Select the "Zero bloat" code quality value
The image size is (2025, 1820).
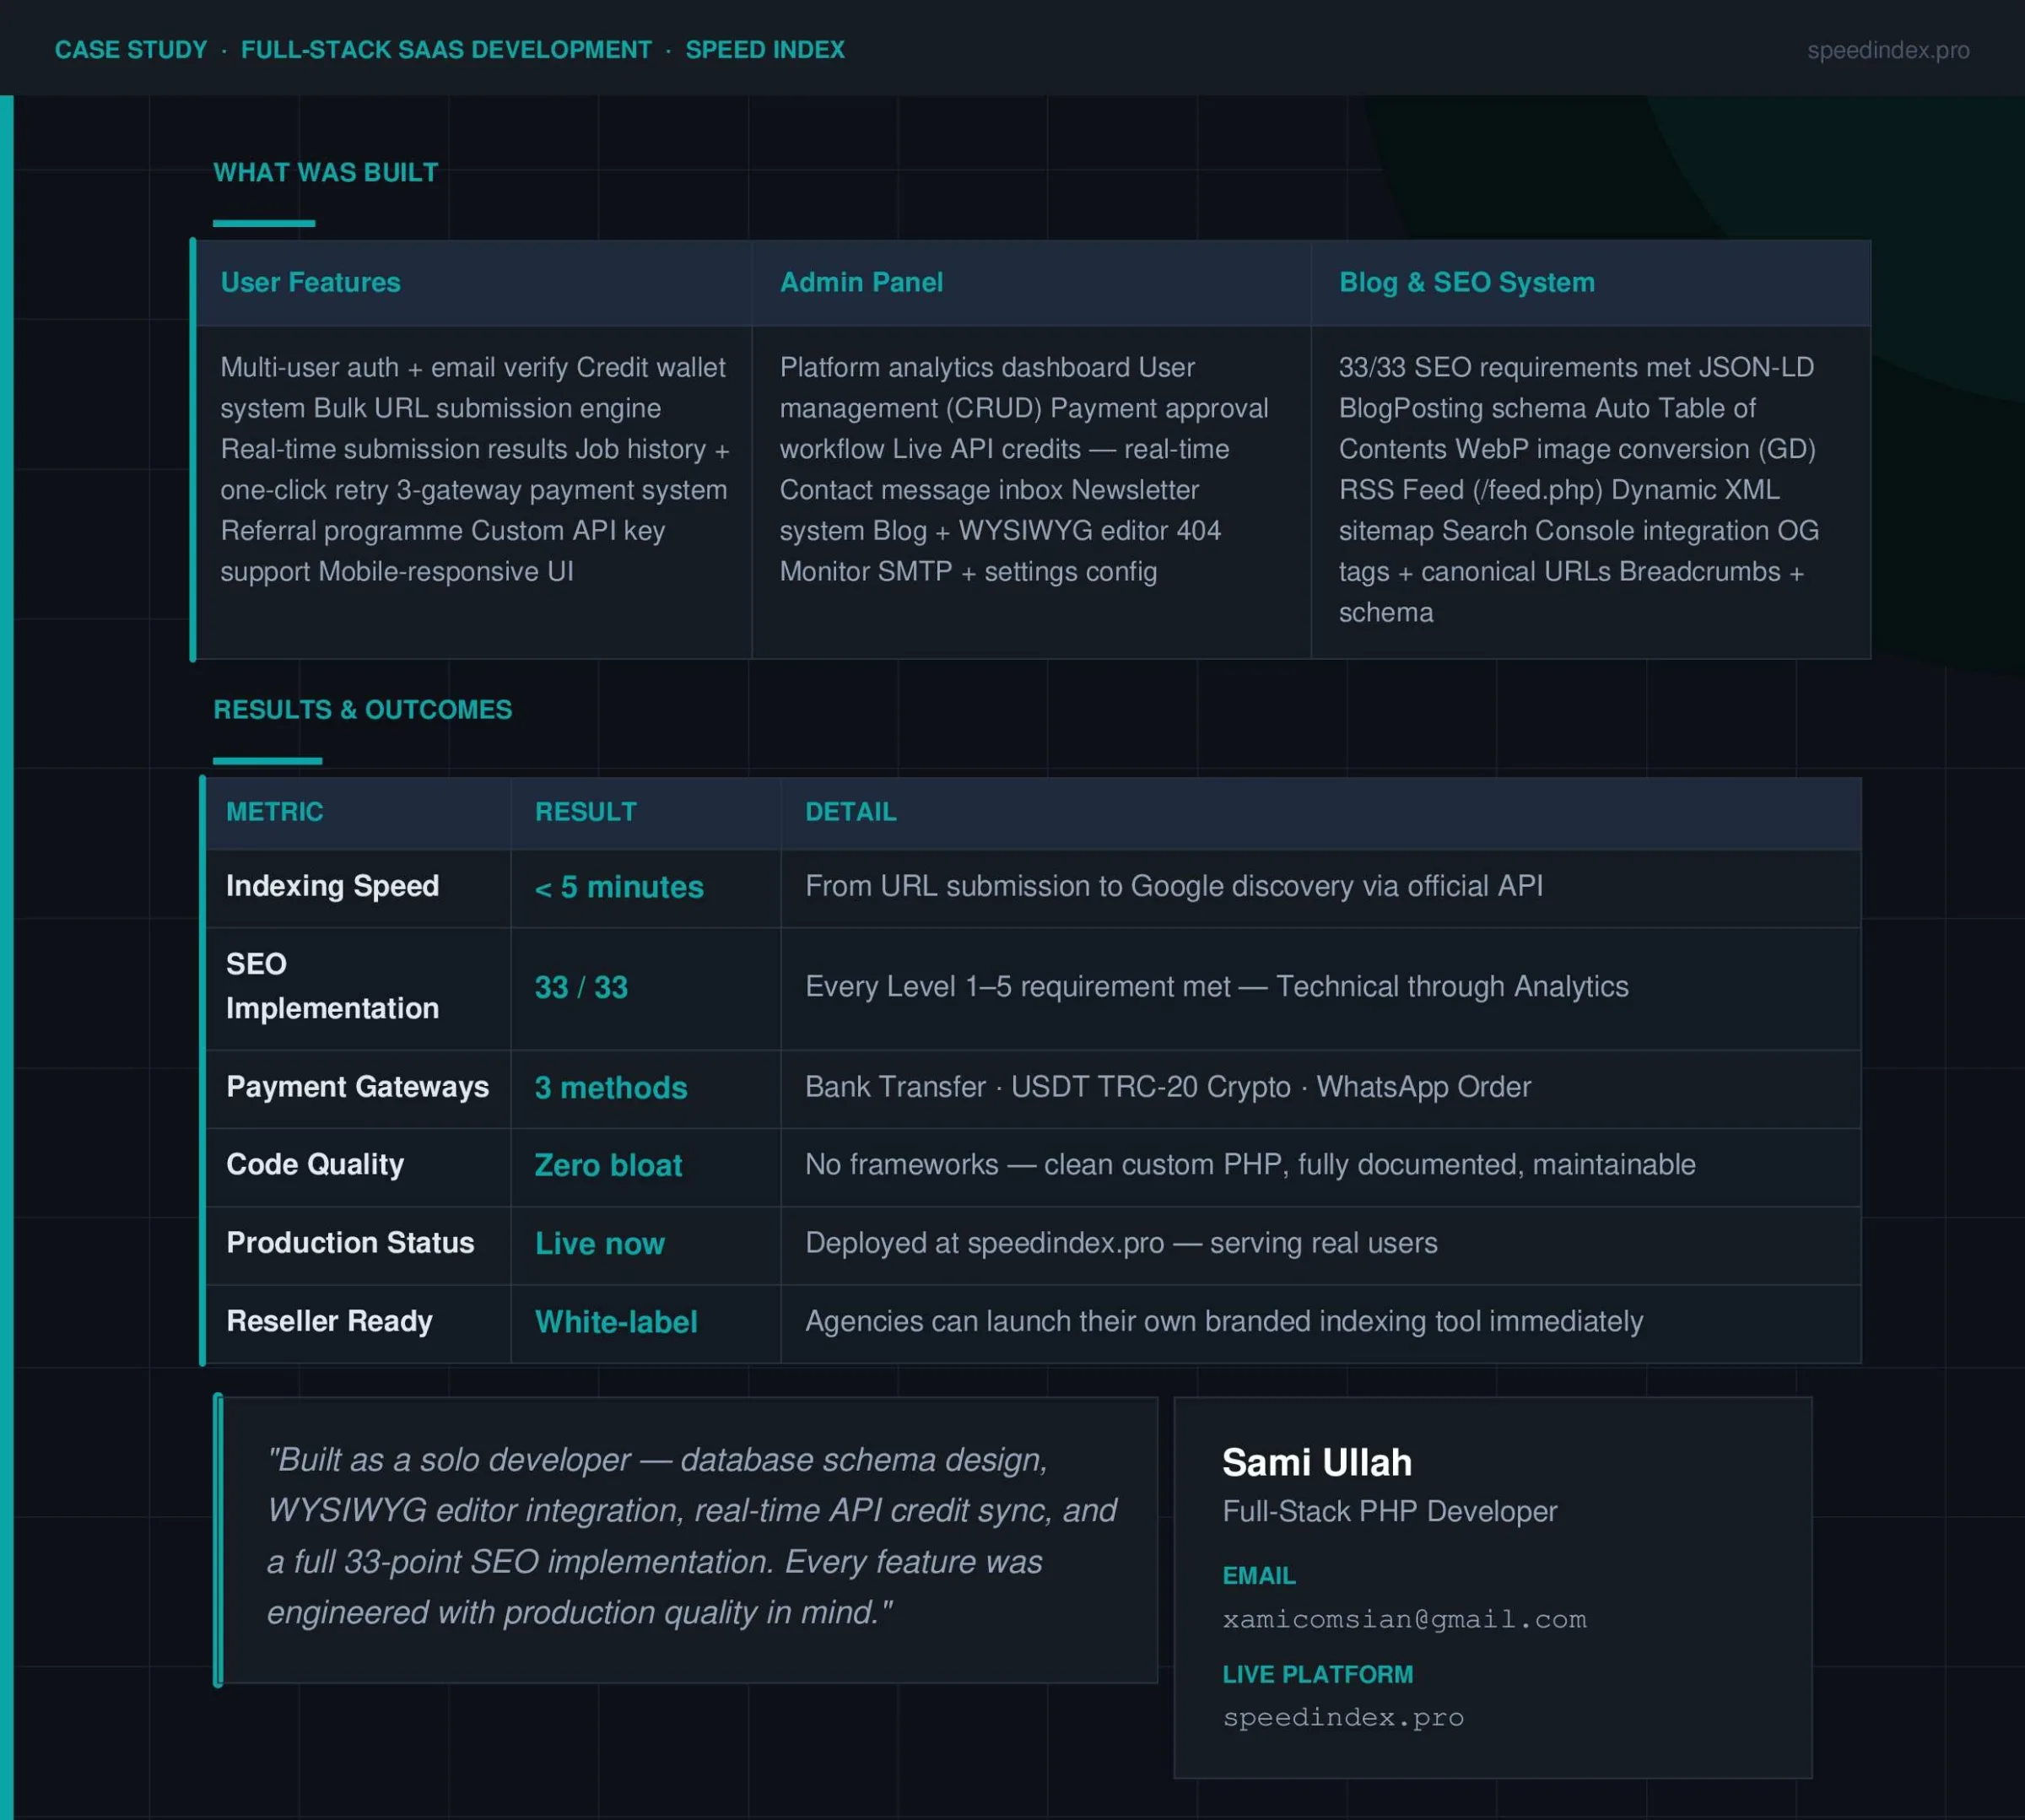(607, 1165)
